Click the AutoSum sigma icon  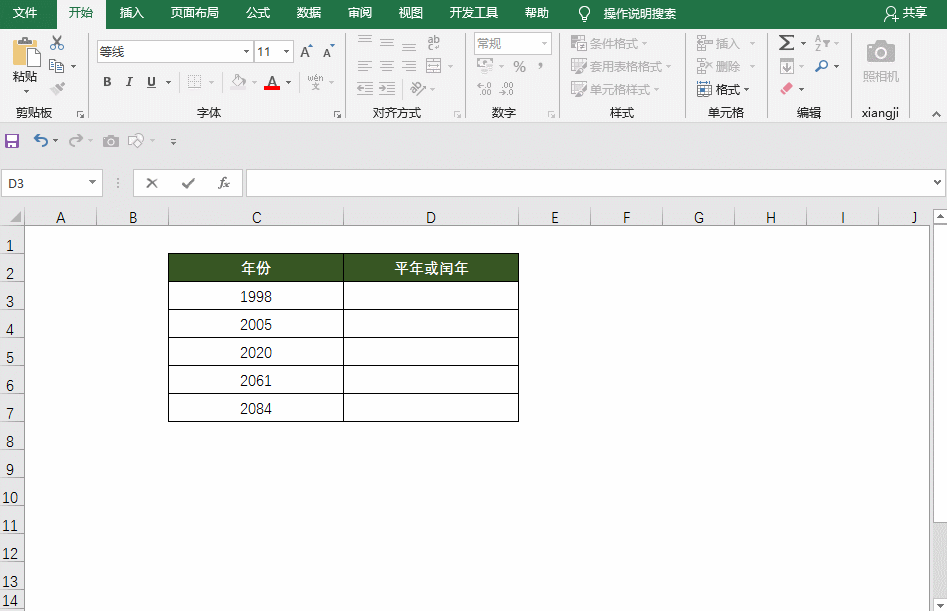786,43
